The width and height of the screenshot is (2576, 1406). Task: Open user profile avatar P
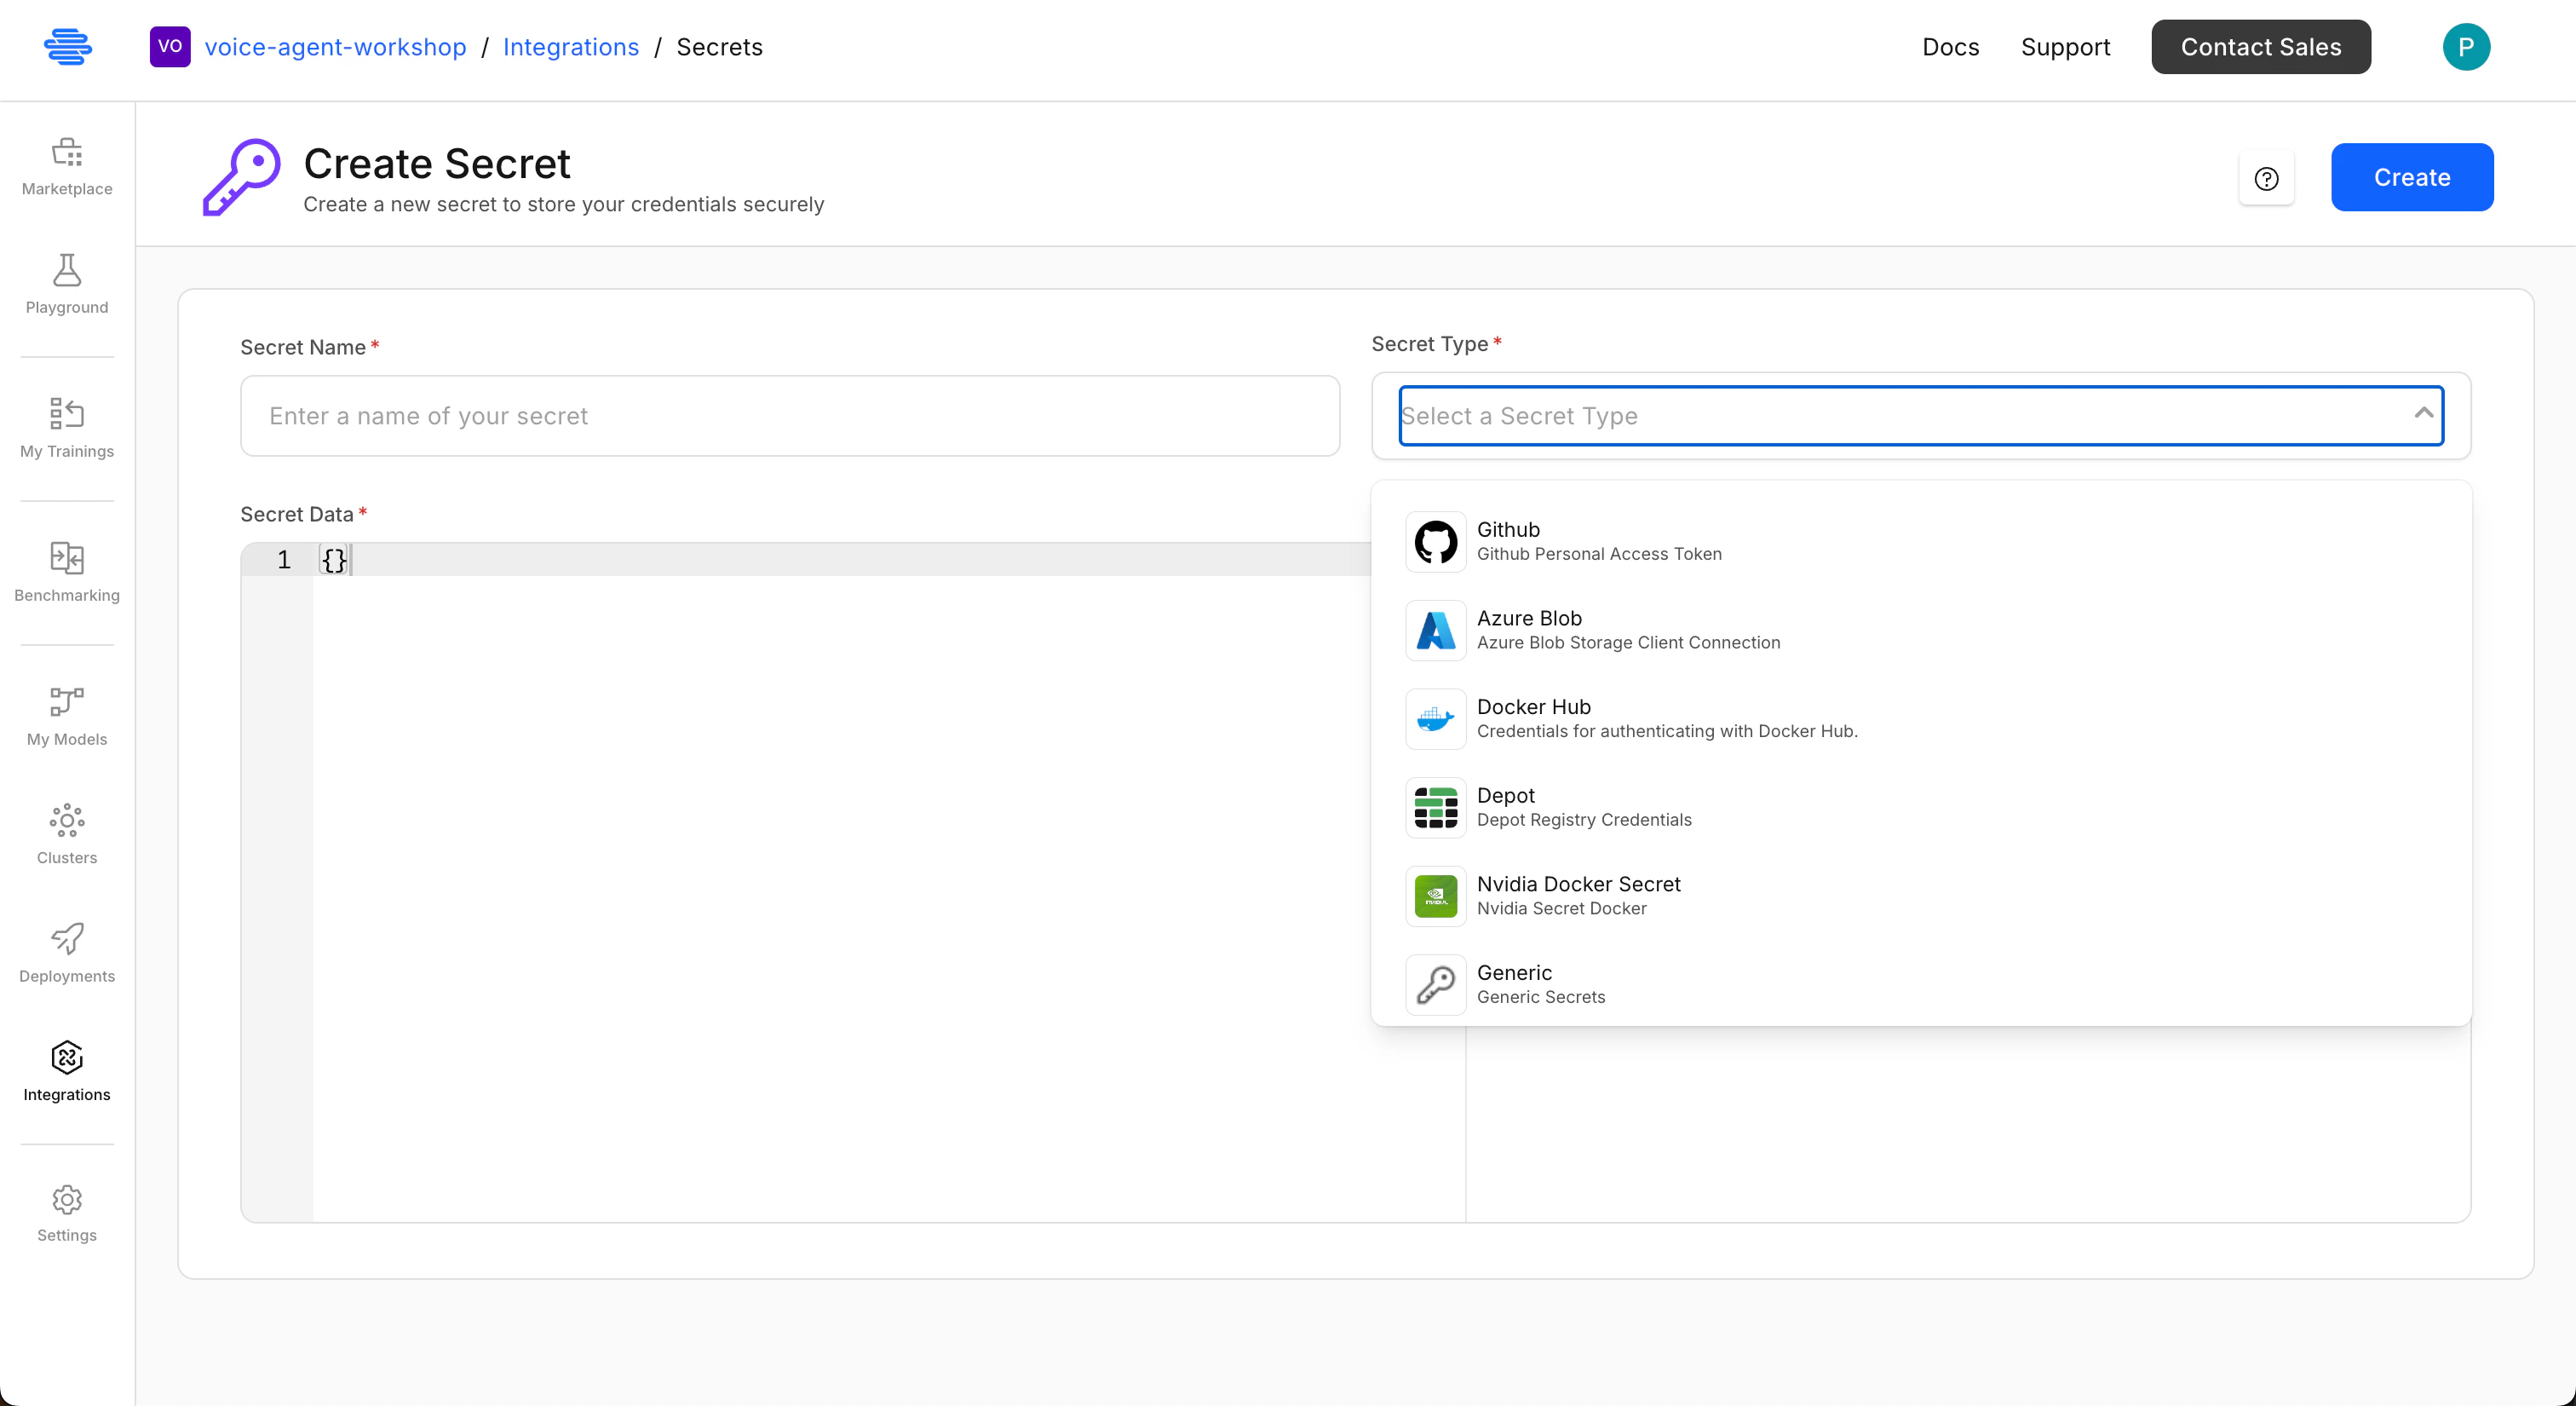2465,47
